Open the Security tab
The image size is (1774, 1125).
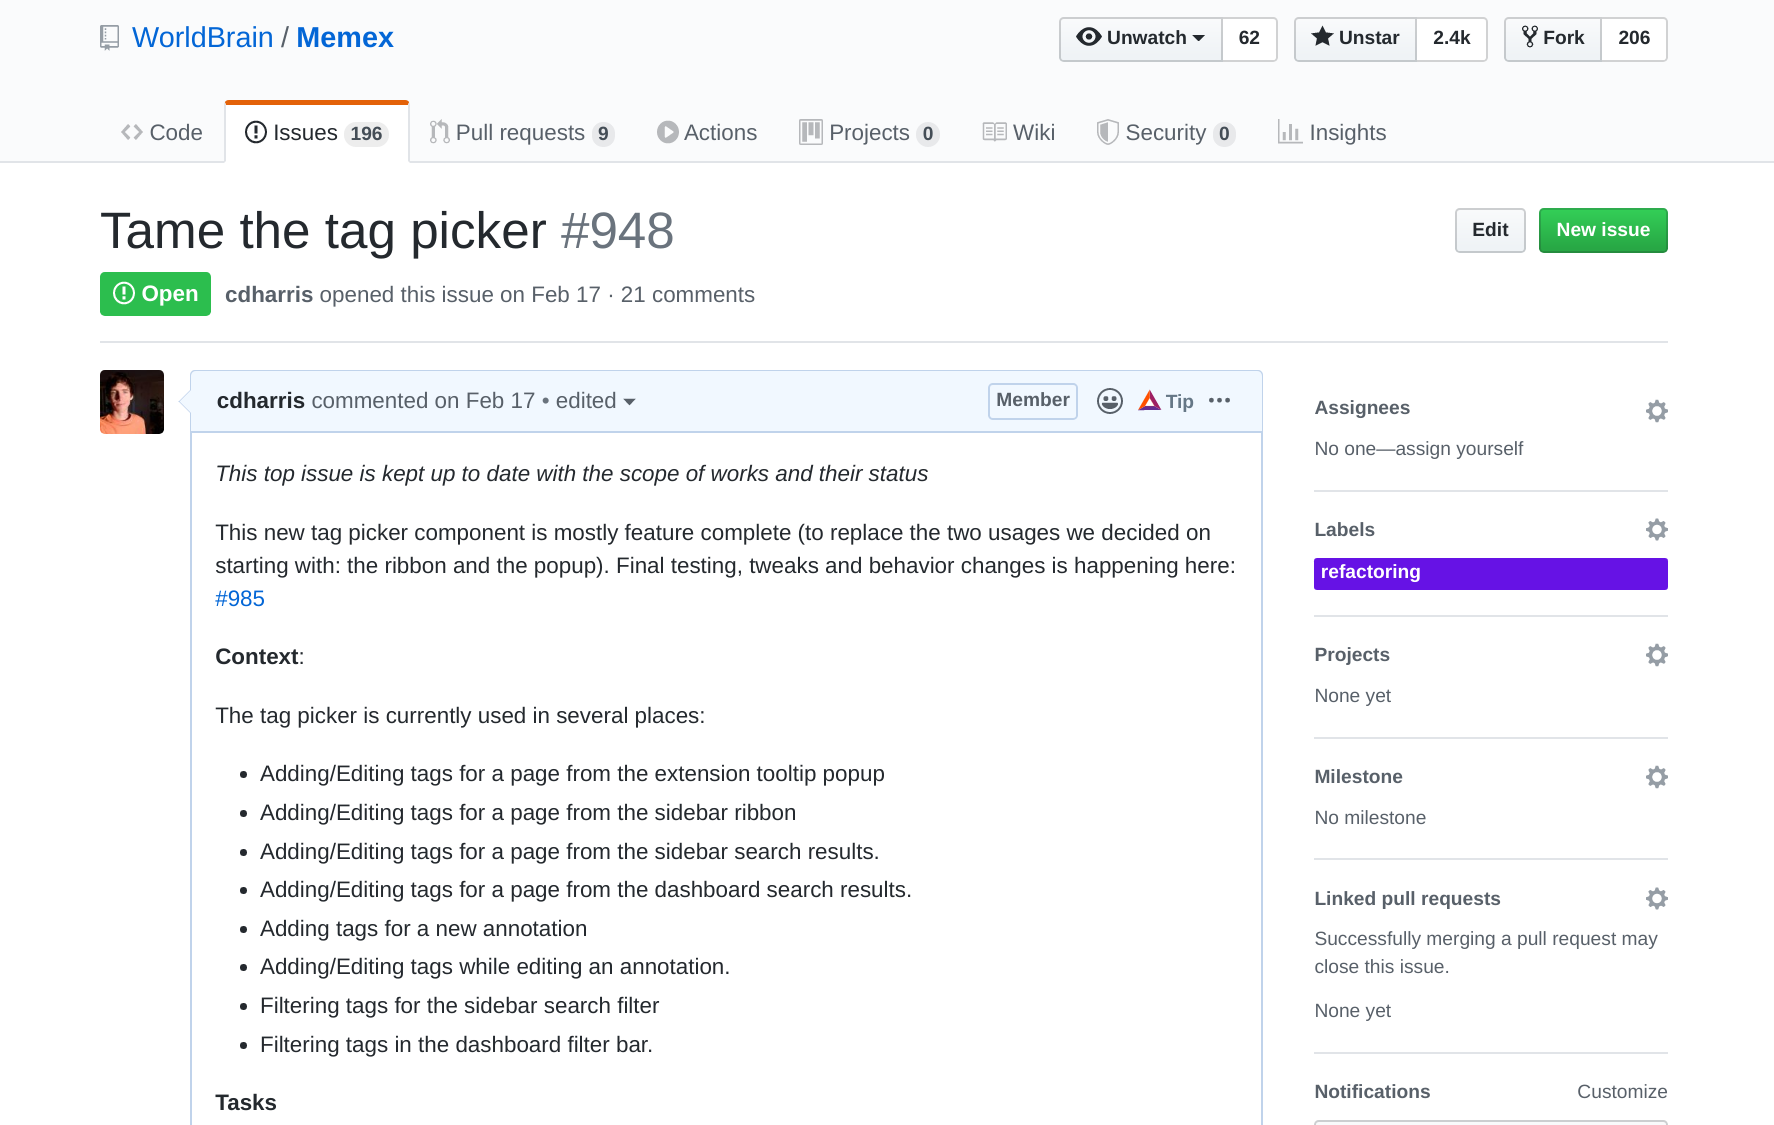(1166, 133)
